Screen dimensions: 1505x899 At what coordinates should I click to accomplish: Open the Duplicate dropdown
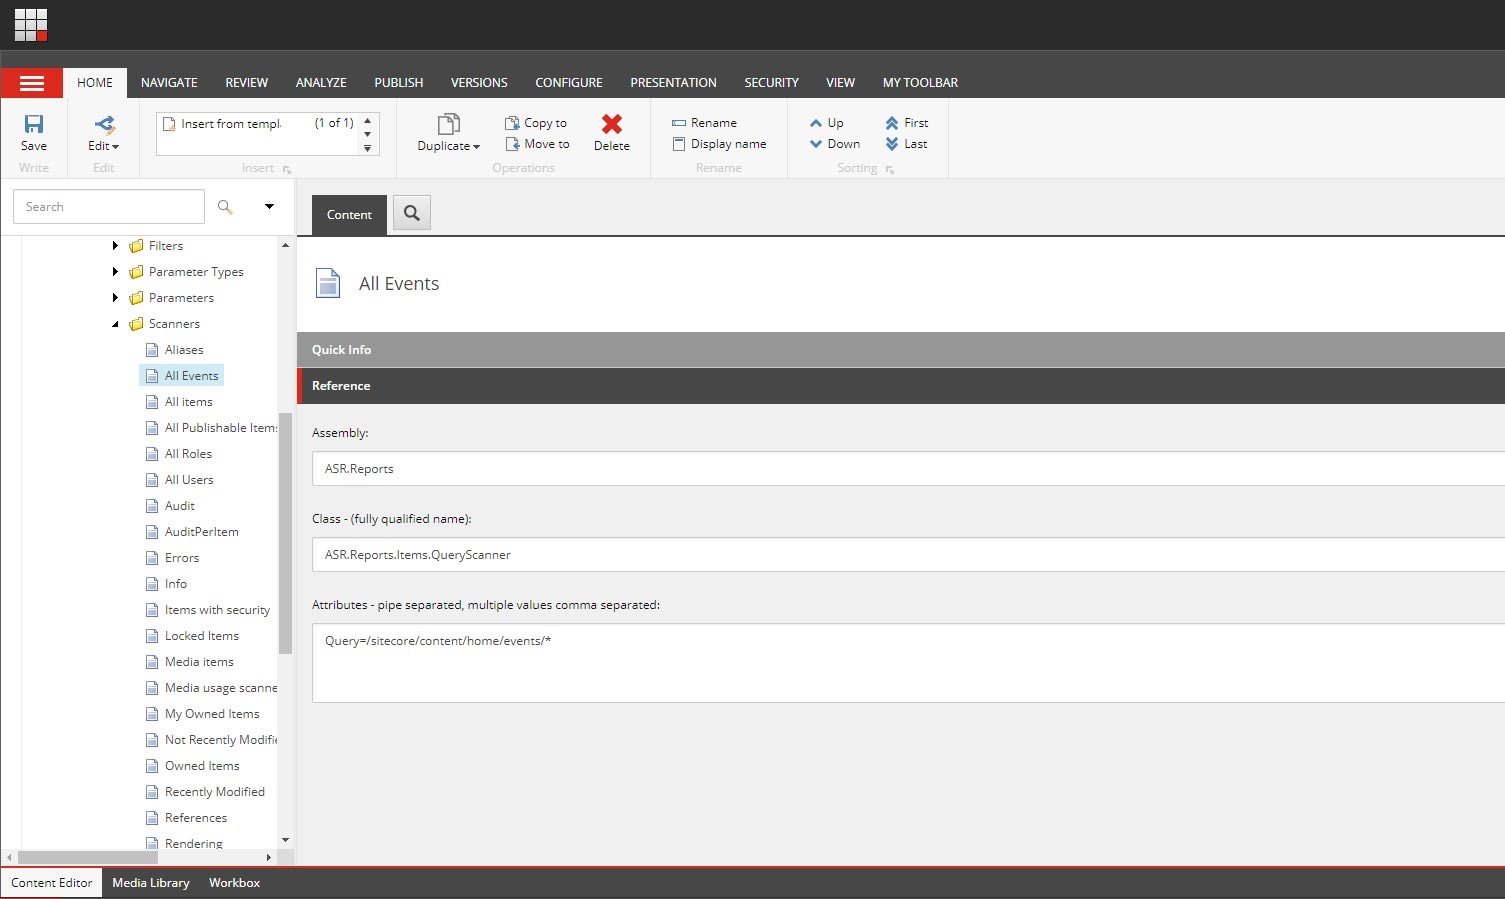(x=449, y=146)
